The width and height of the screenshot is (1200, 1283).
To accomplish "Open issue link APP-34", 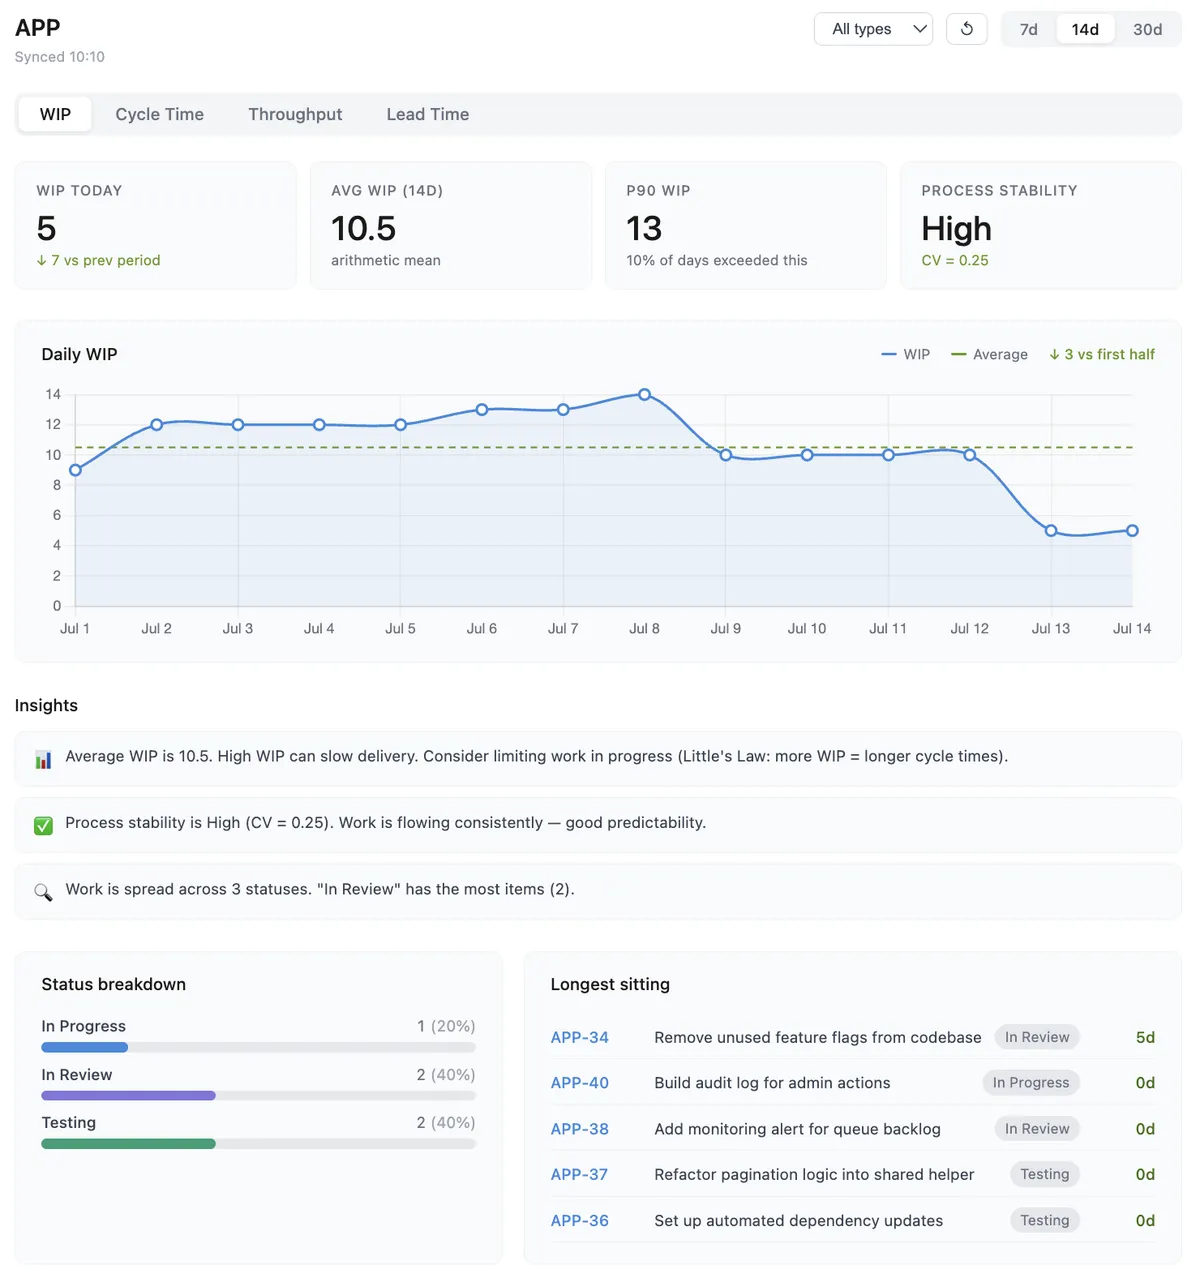I will tap(579, 1037).
